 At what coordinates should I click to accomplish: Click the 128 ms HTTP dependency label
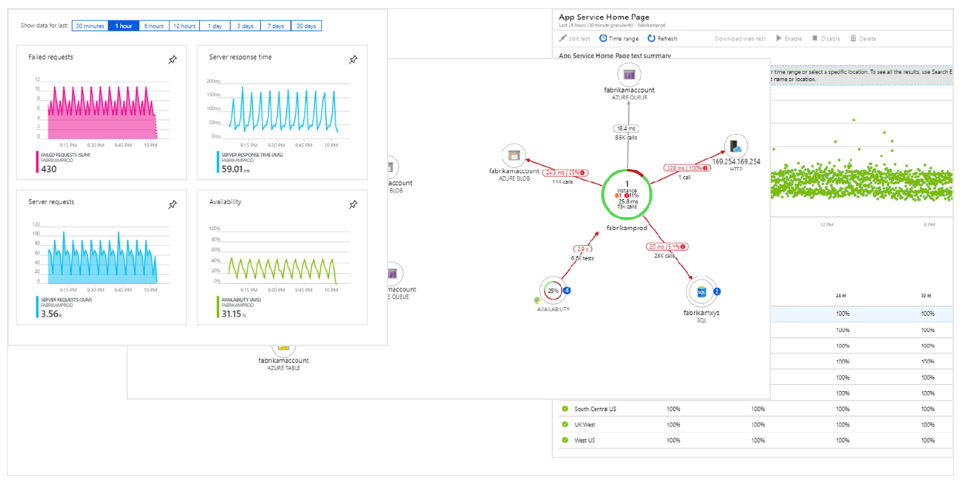pyautogui.click(x=685, y=167)
